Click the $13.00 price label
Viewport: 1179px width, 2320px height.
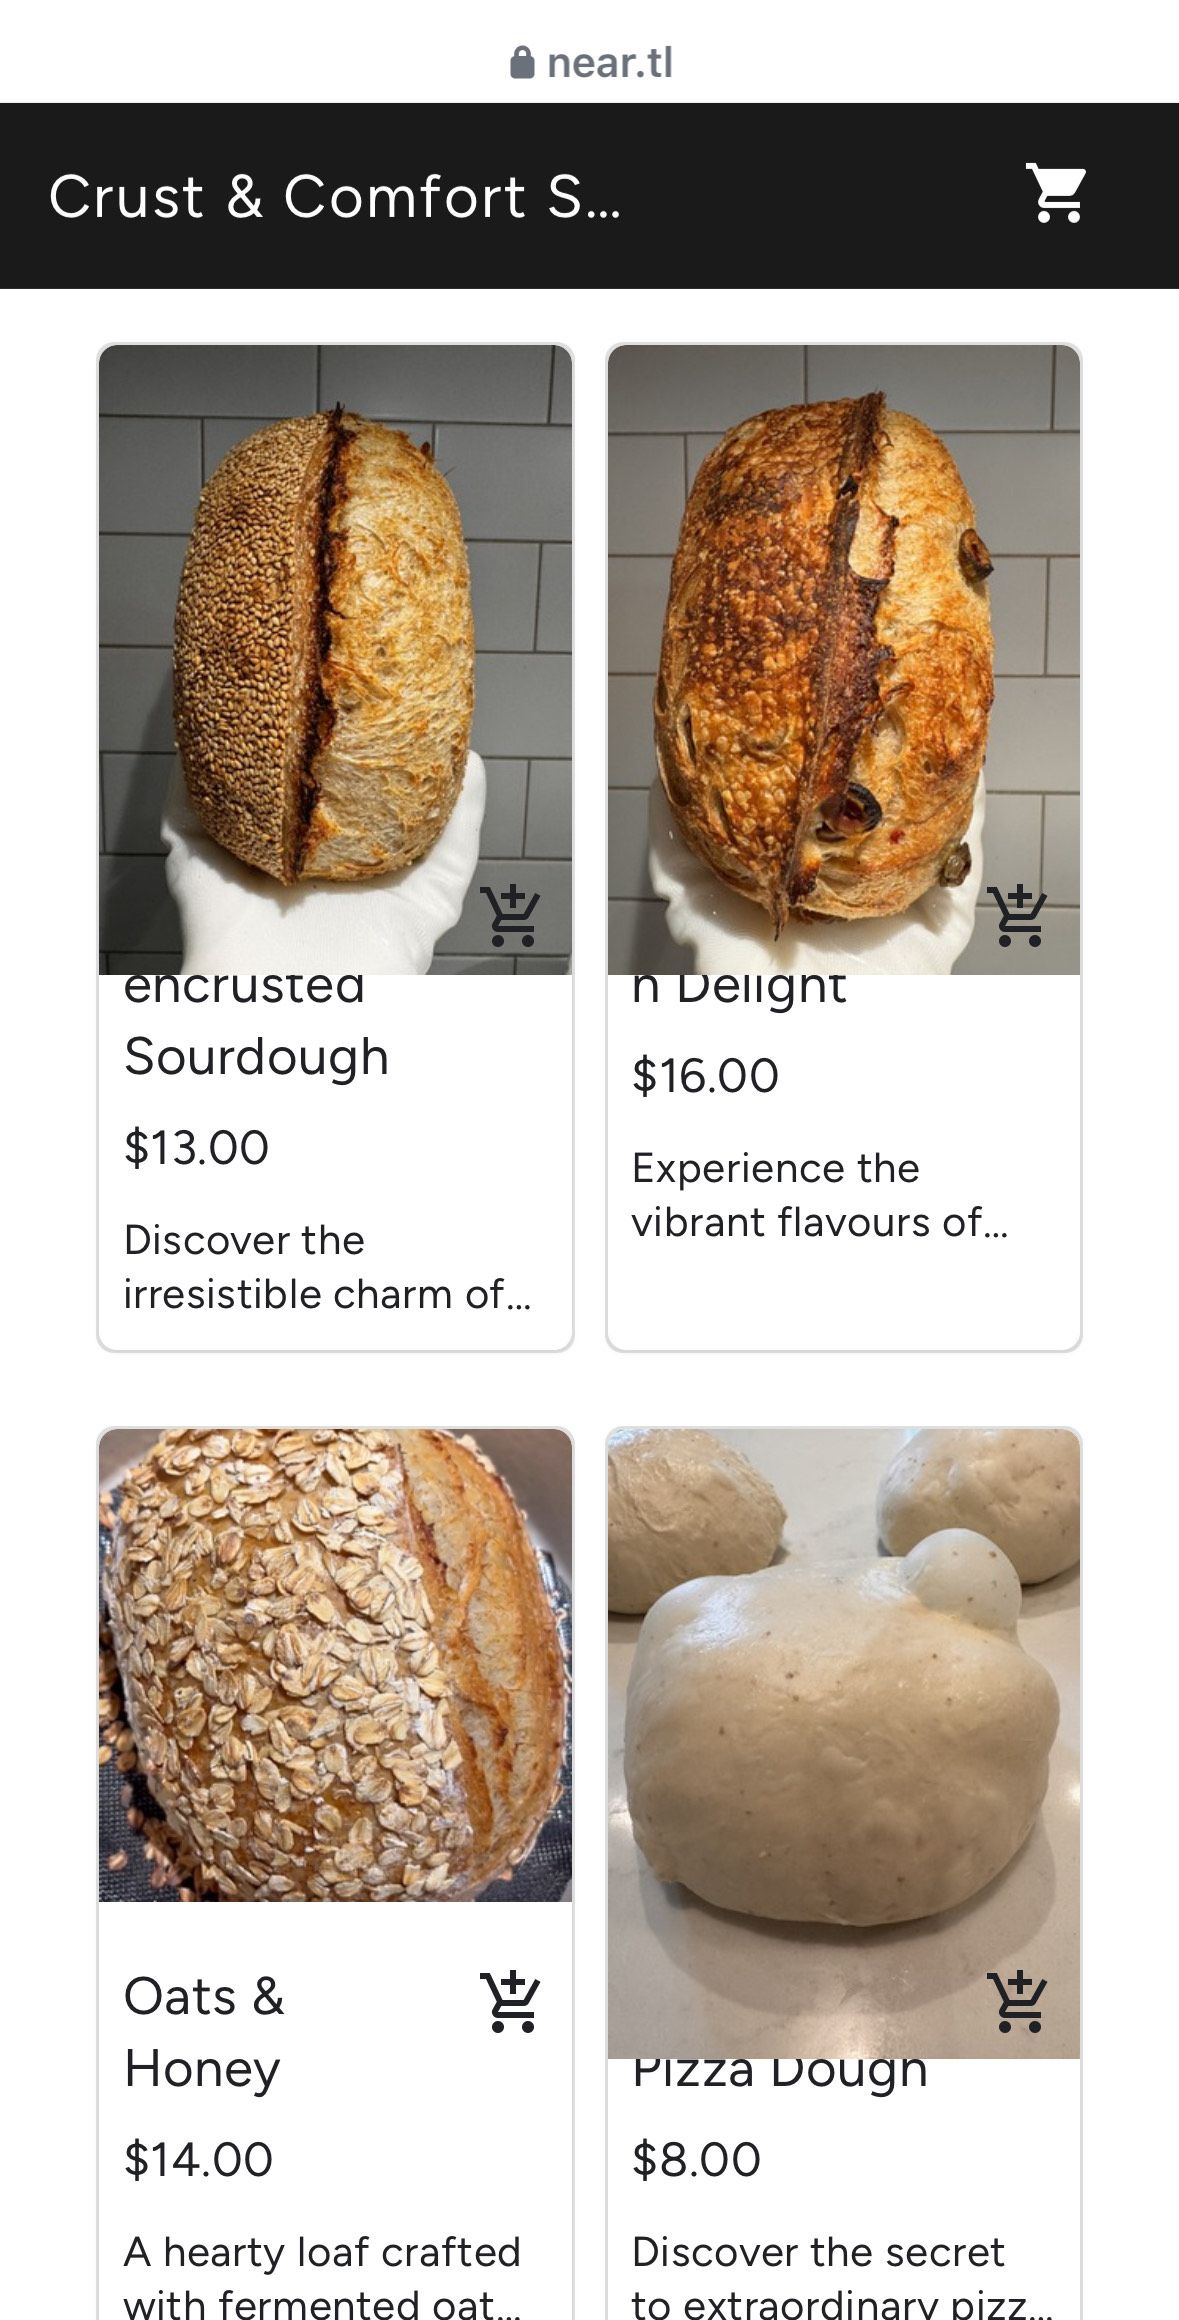click(x=196, y=1147)
